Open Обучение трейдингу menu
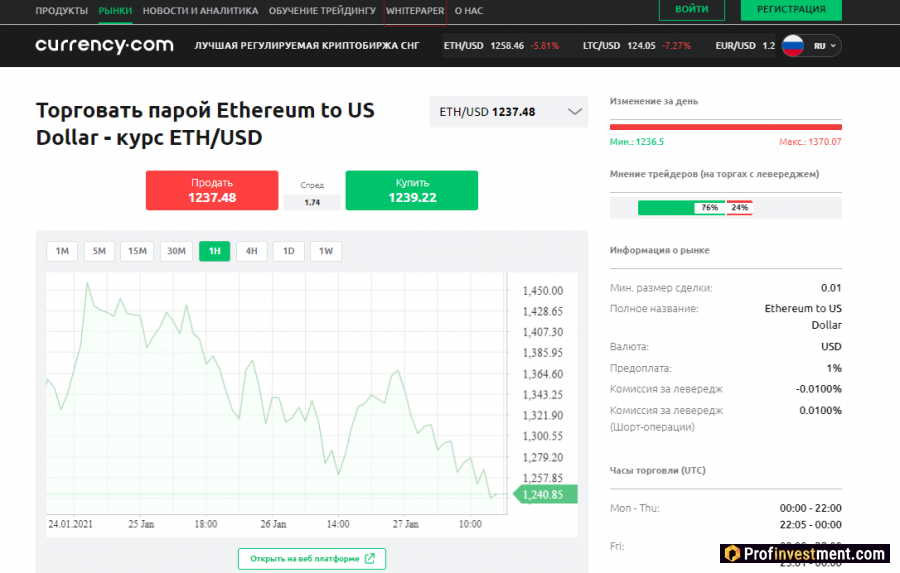 pos(322,10)
